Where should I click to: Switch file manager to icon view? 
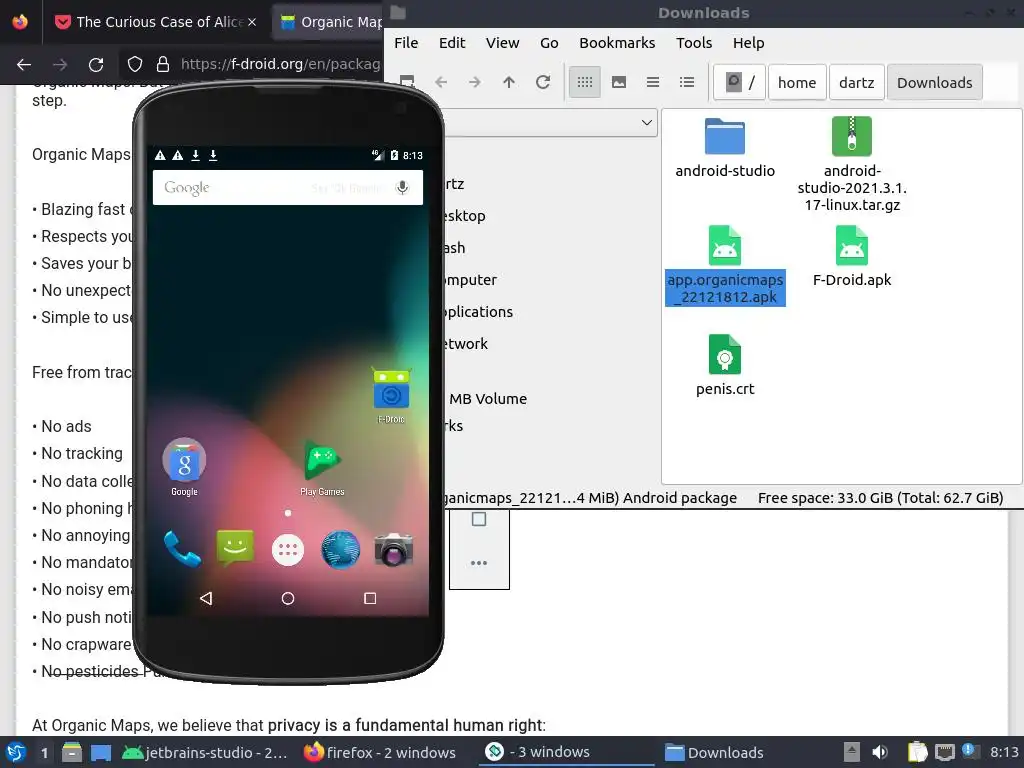(x=584, y=82)
